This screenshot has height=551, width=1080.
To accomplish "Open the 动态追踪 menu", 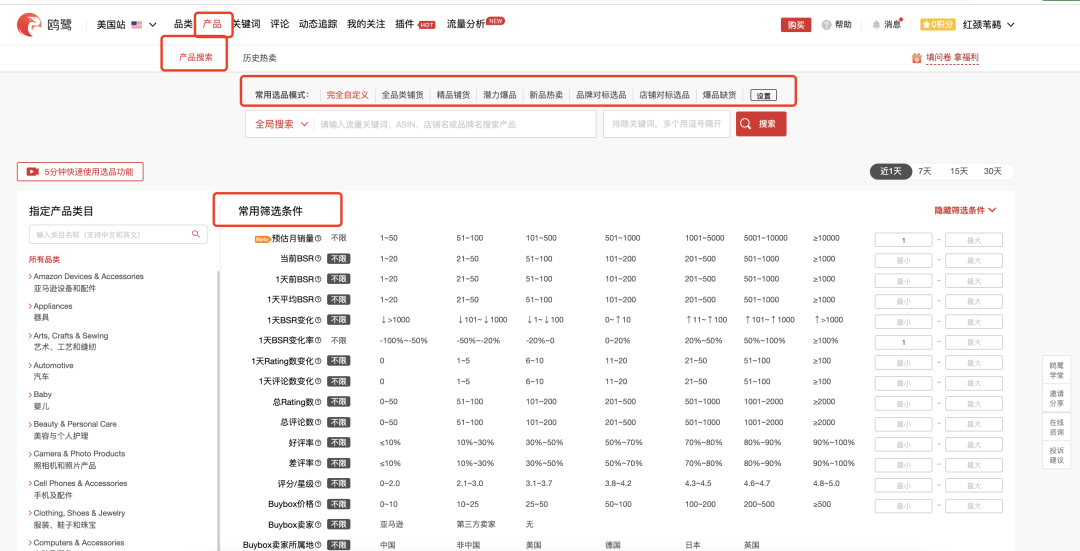I will [x=318, y=24].
